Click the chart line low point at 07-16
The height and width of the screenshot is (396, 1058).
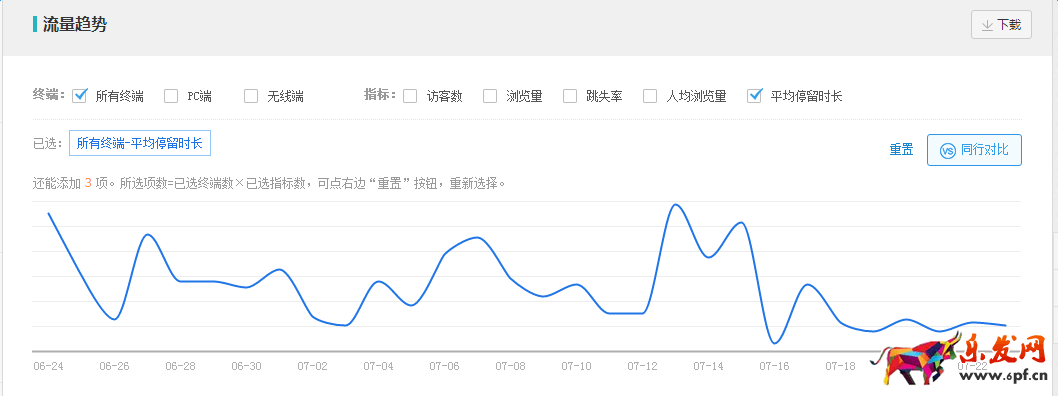(x=775, y=343)
